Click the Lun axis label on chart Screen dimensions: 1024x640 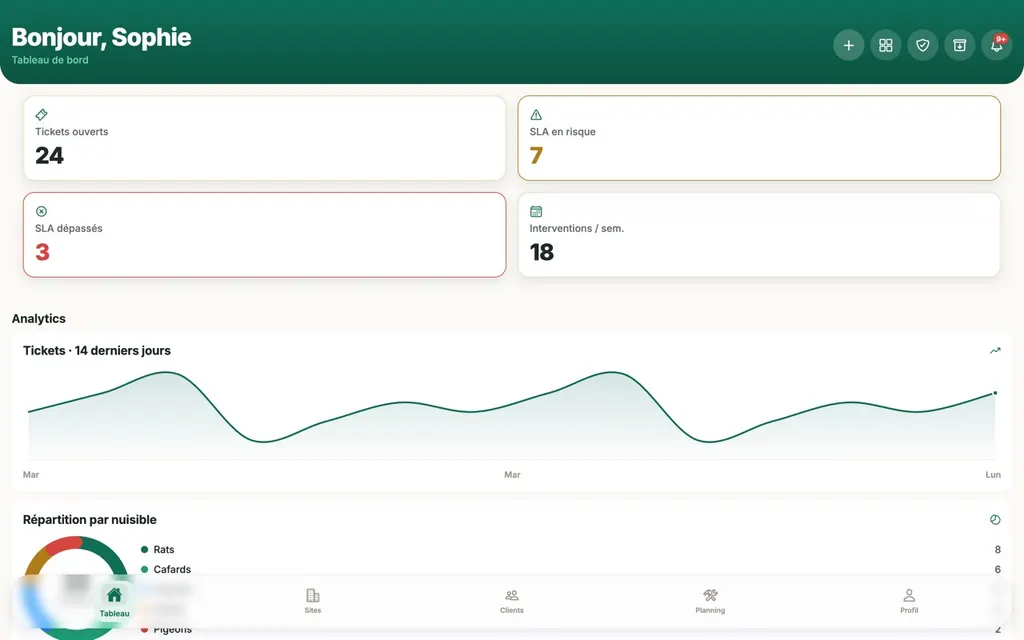993,475
